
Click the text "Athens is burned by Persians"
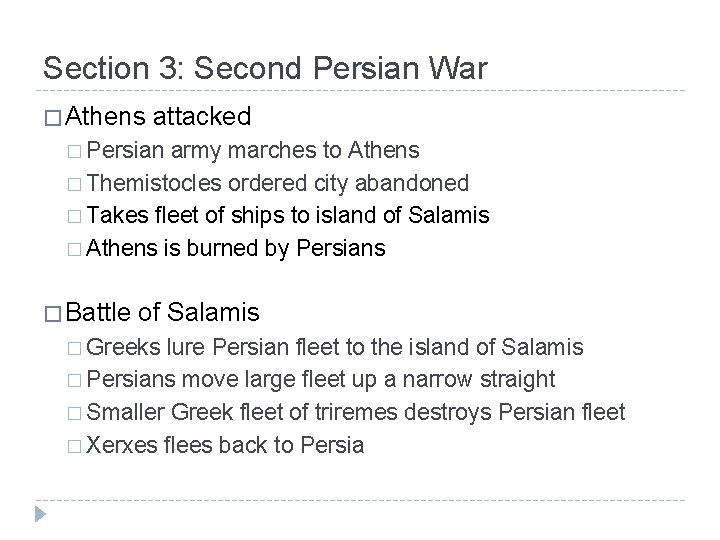[237, 247]
